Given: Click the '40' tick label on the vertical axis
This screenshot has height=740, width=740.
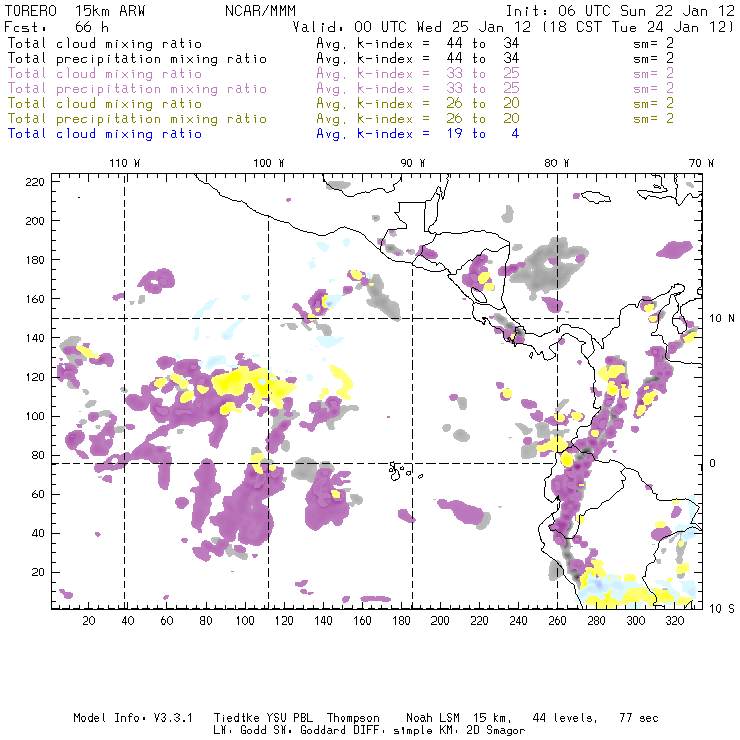Looking at the screenshot, I should point(38,533).
